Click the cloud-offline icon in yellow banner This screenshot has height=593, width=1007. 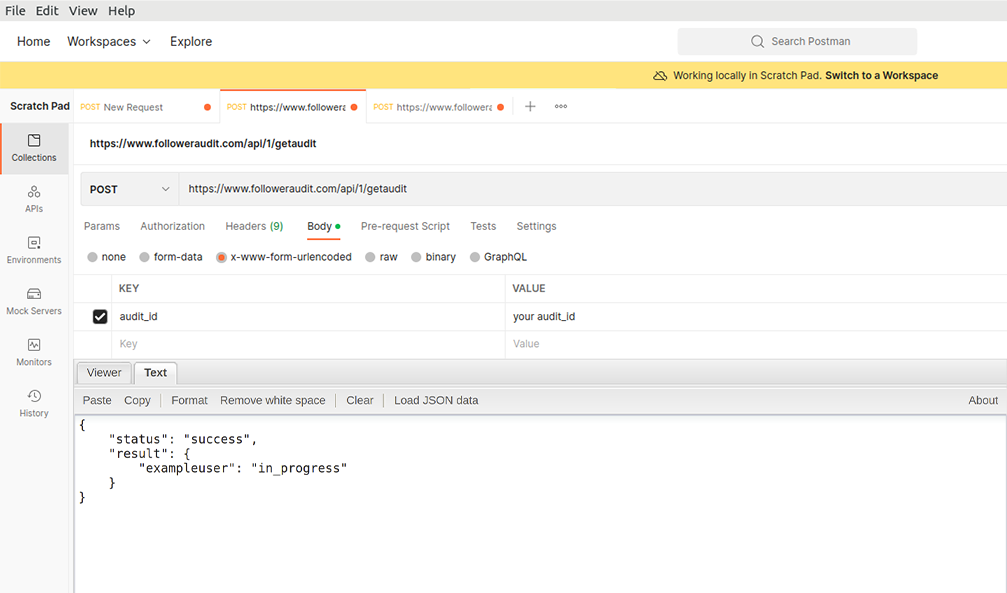[660, 76]
